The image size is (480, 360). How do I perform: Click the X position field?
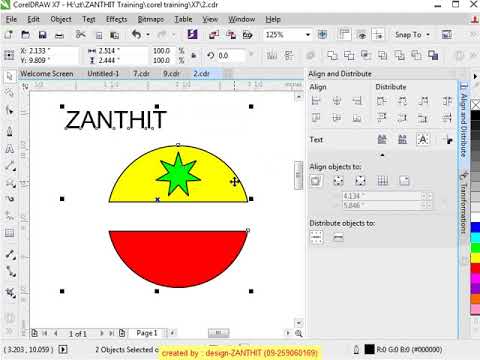point(48,51)
